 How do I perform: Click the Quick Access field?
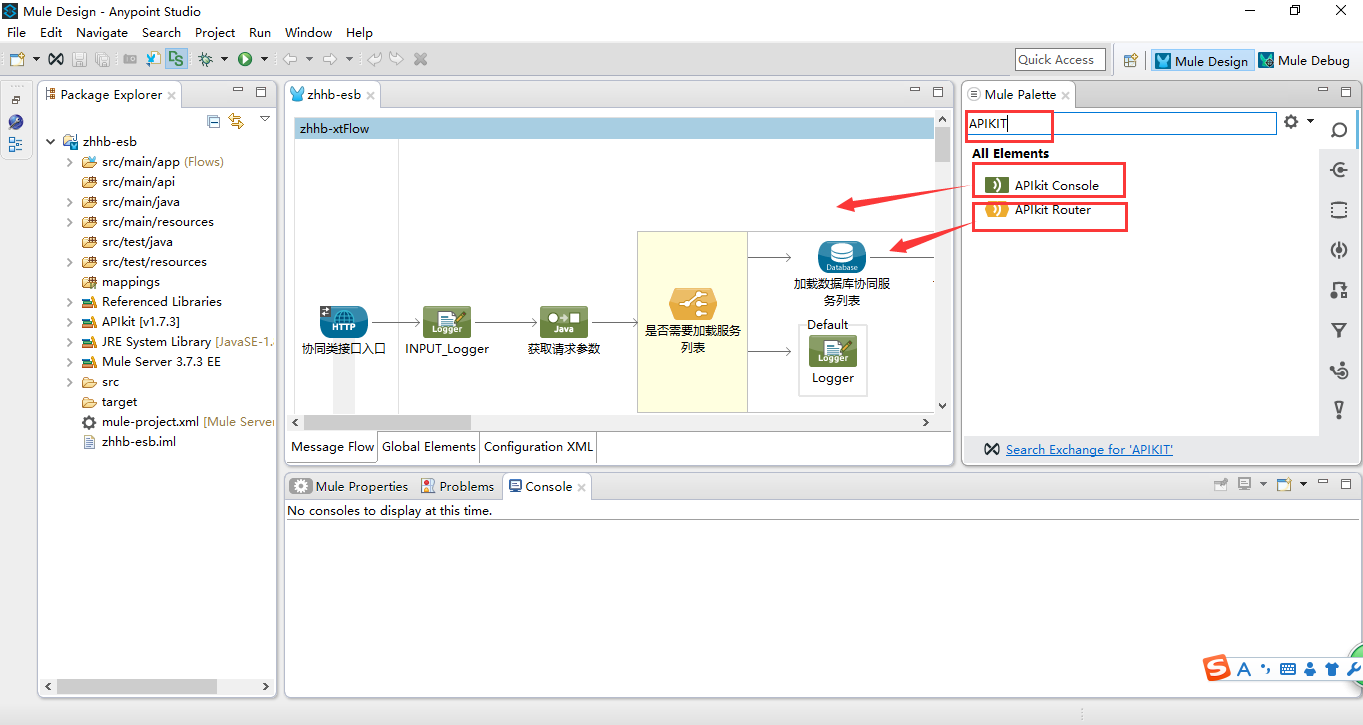1060,60
